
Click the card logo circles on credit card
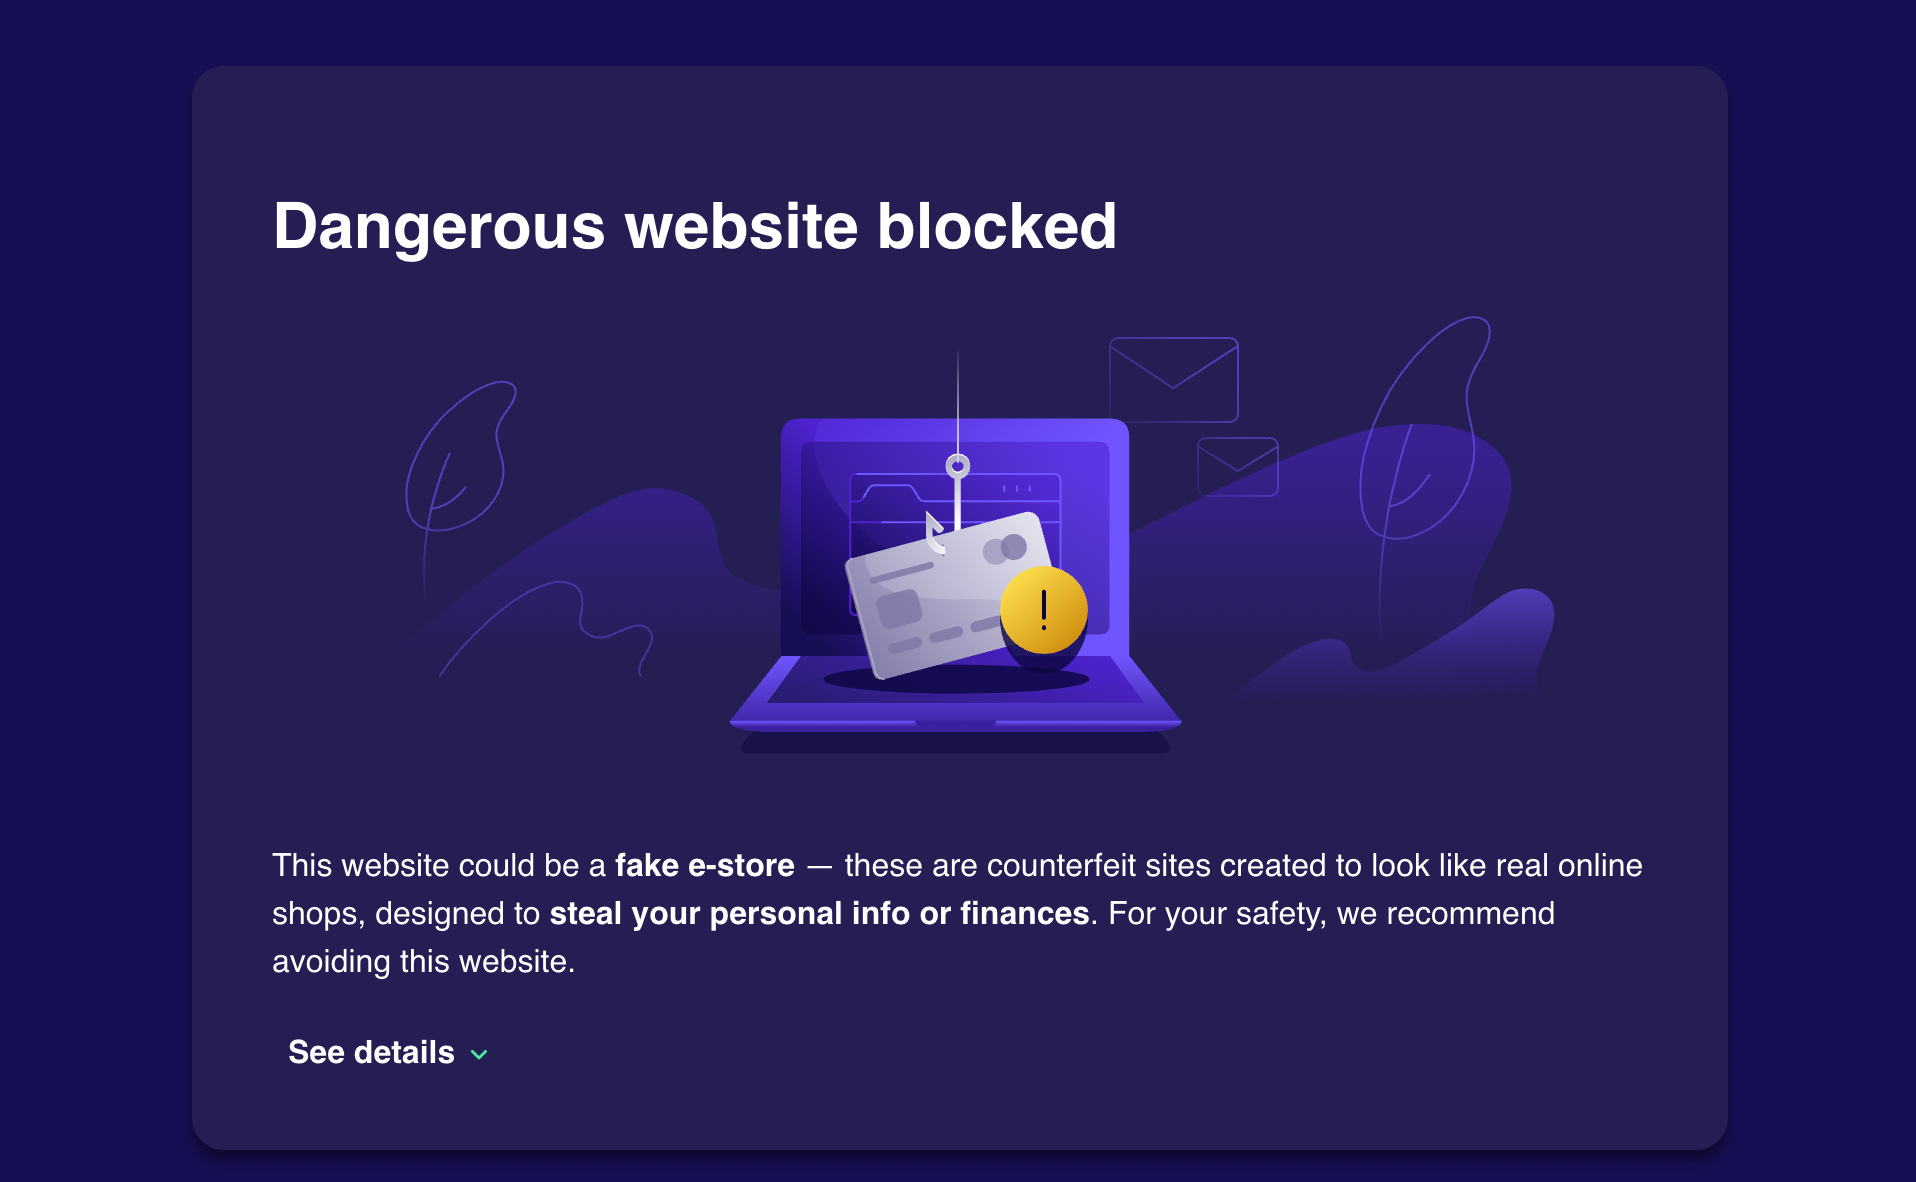[x=1004, y=548]
